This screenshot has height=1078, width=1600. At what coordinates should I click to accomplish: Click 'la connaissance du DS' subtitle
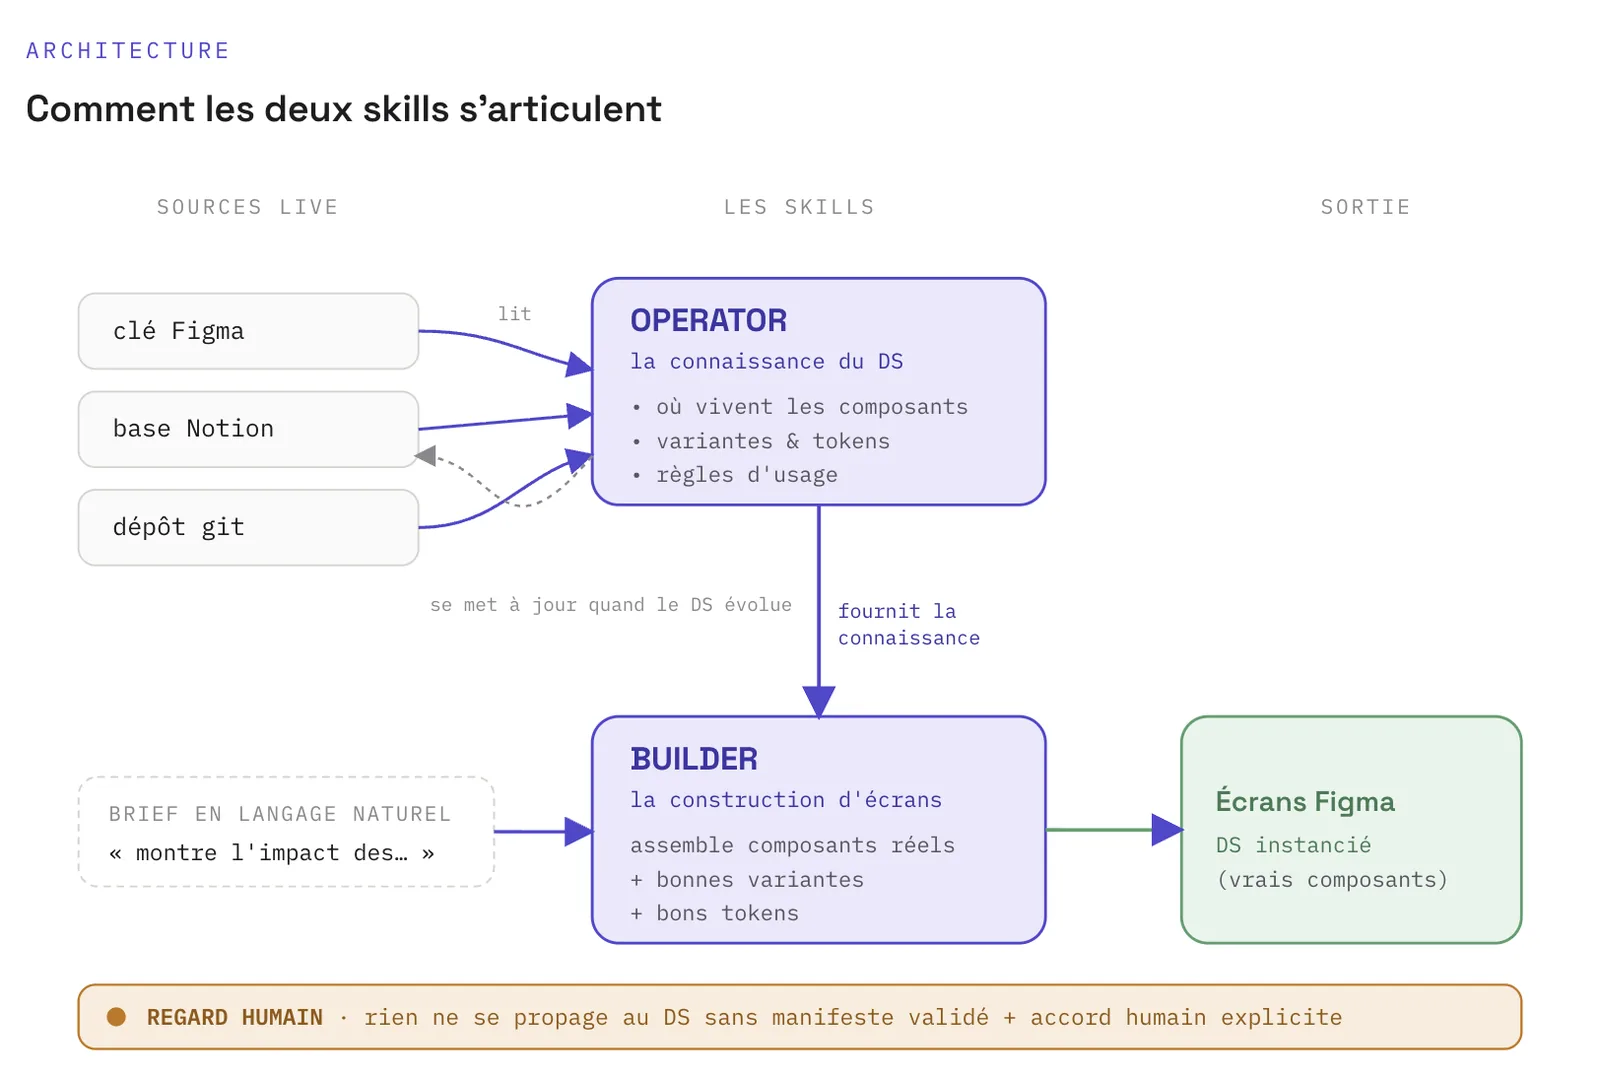(766, 361)
